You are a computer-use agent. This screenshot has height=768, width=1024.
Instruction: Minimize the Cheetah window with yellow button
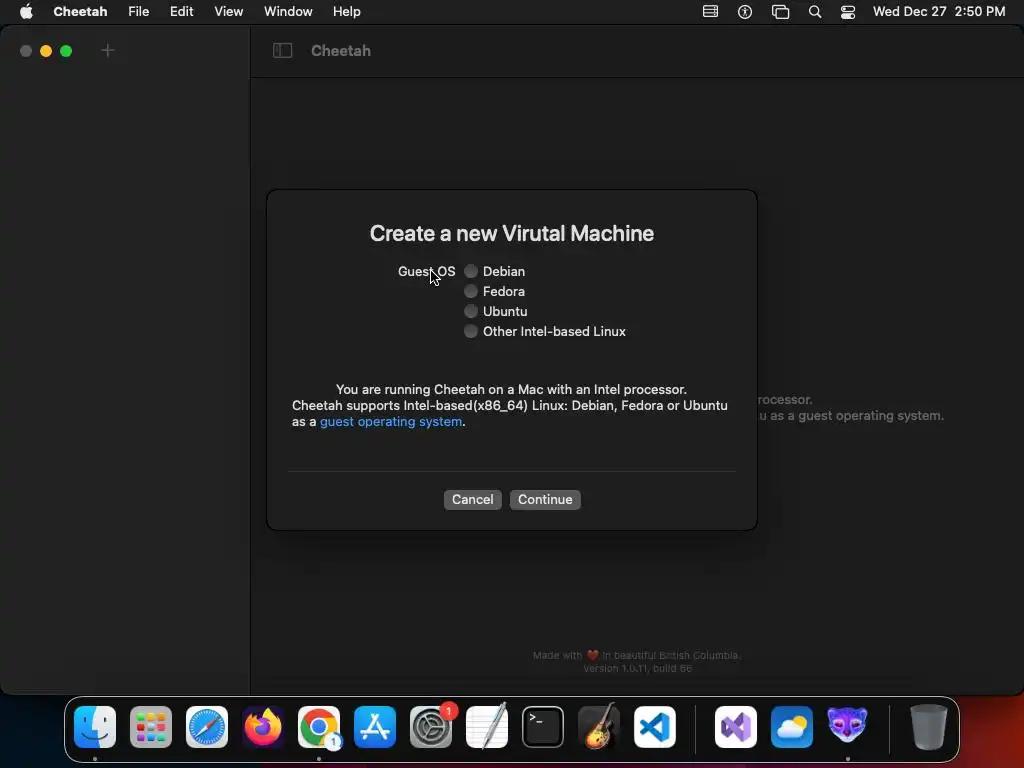(46, 51)
